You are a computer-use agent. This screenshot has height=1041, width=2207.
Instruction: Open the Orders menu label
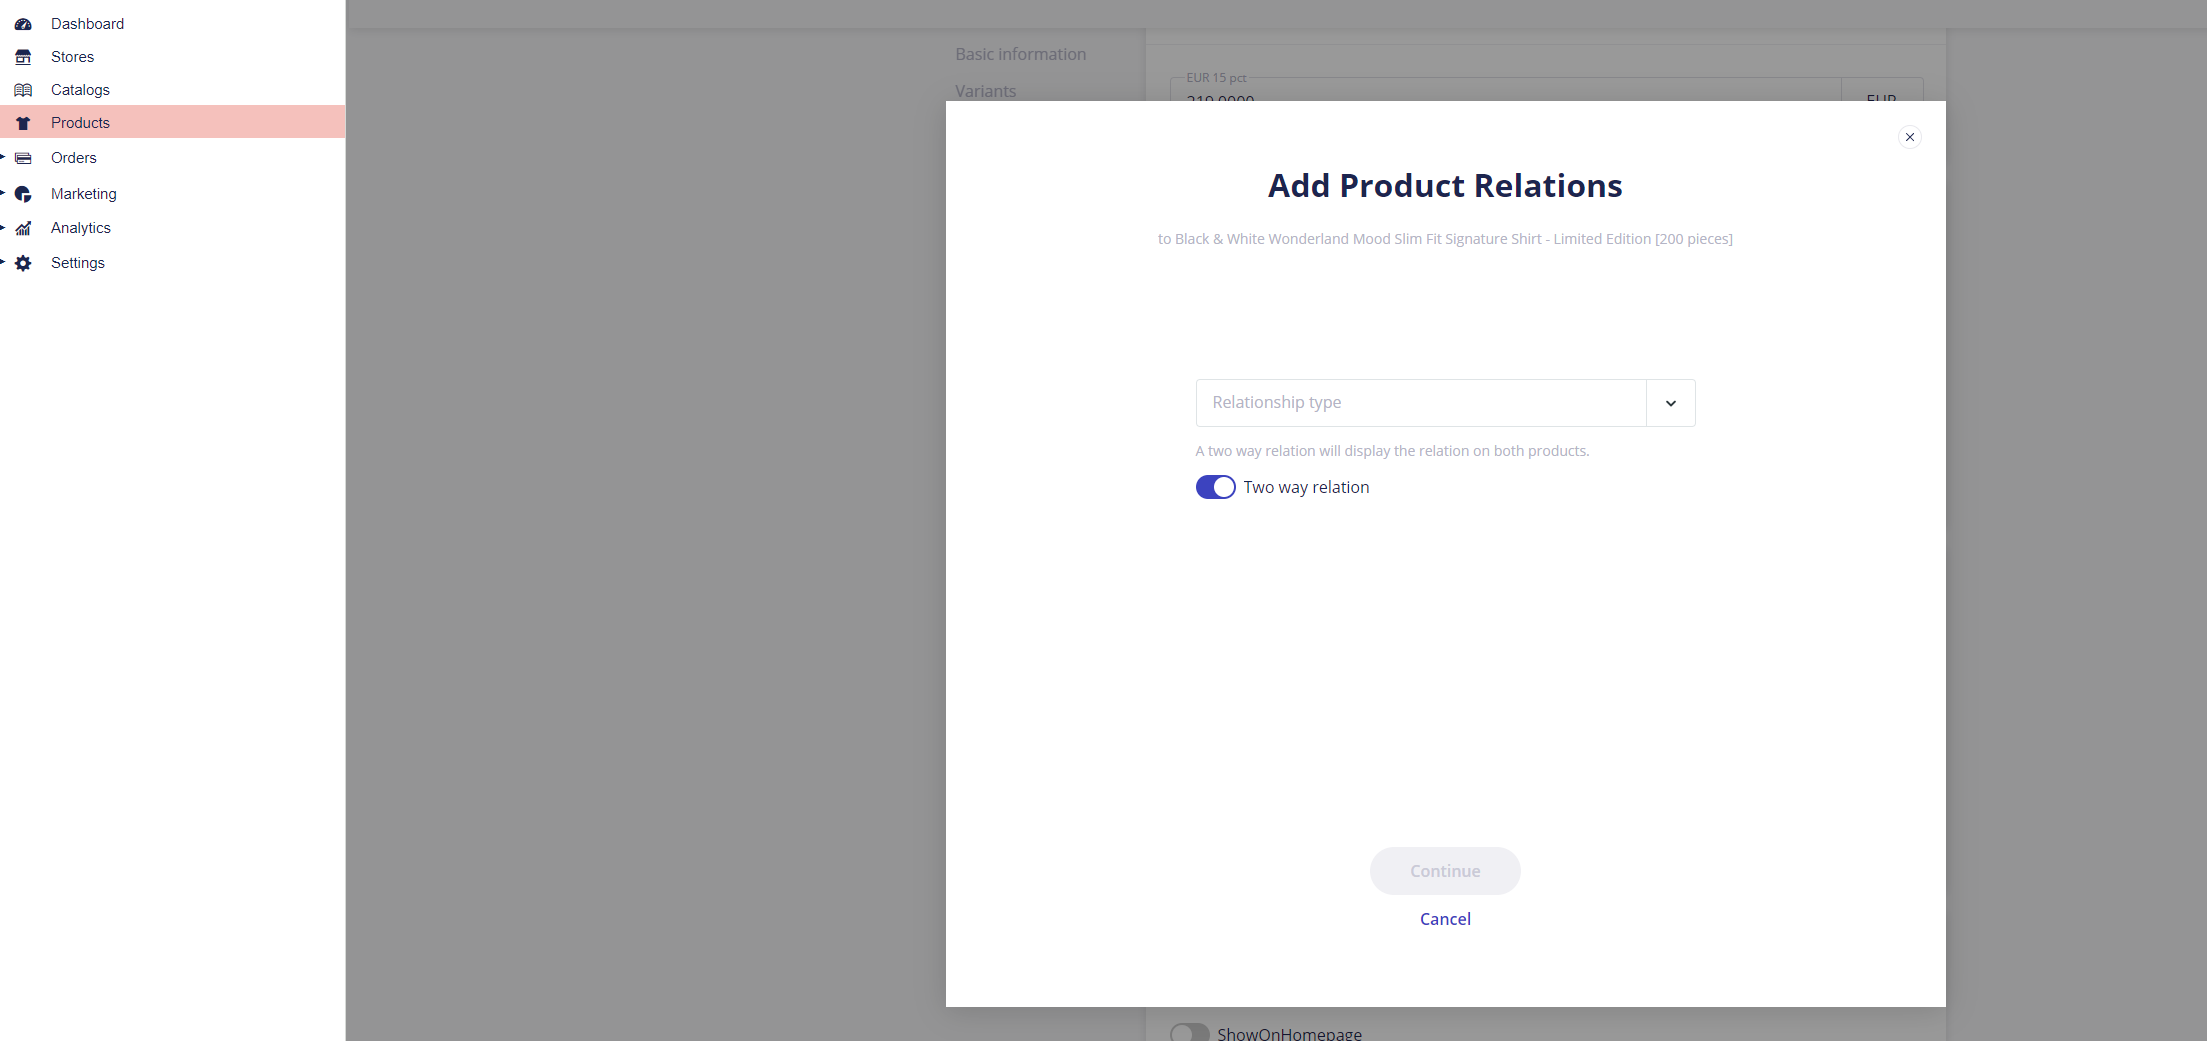[x=74, y=158]
